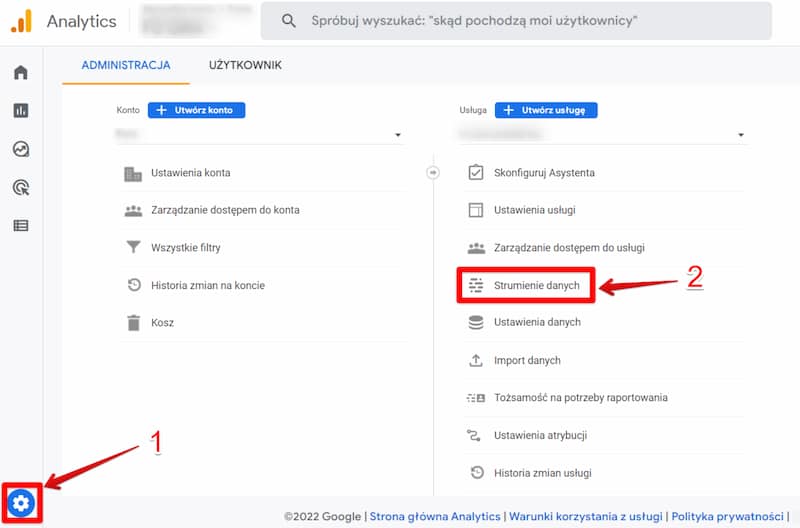Click the Admin gear icon
Viewport: 800px width, 528px height.
[21, 504]
